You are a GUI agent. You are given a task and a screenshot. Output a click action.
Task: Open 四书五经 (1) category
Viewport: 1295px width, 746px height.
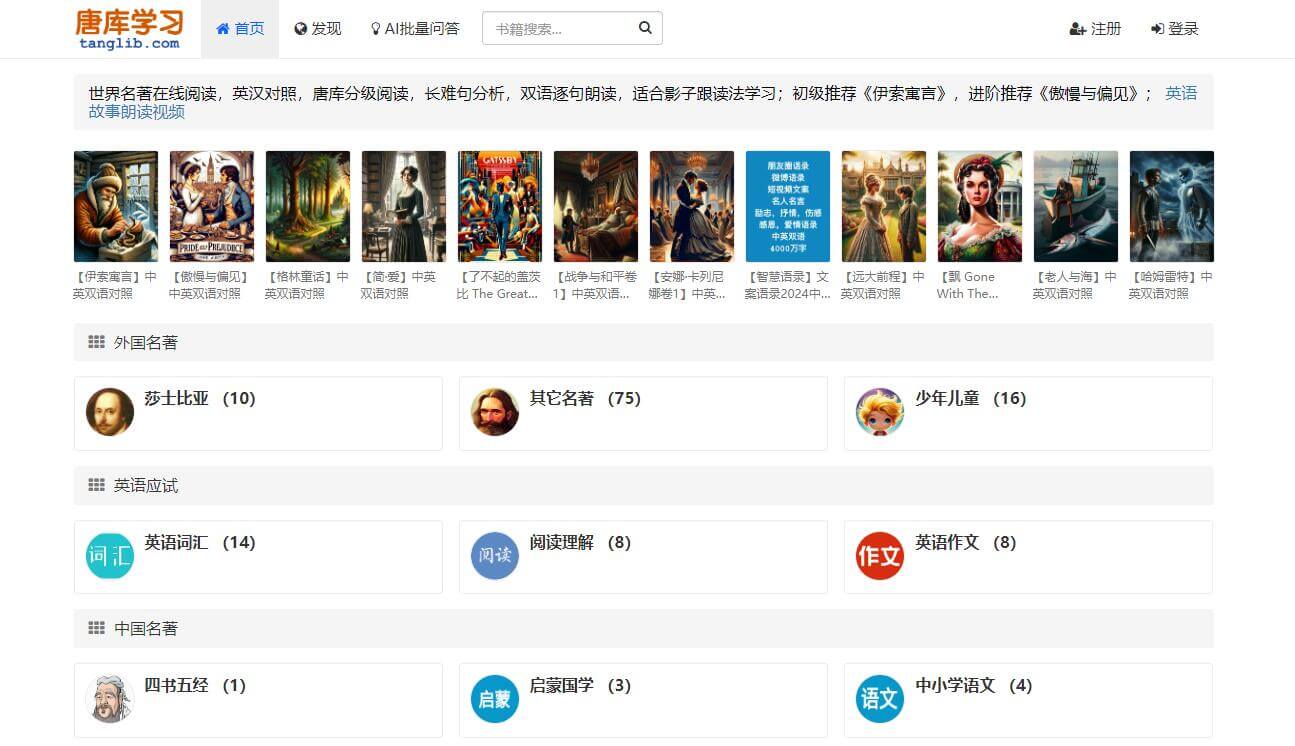click(x=195, y=685)
